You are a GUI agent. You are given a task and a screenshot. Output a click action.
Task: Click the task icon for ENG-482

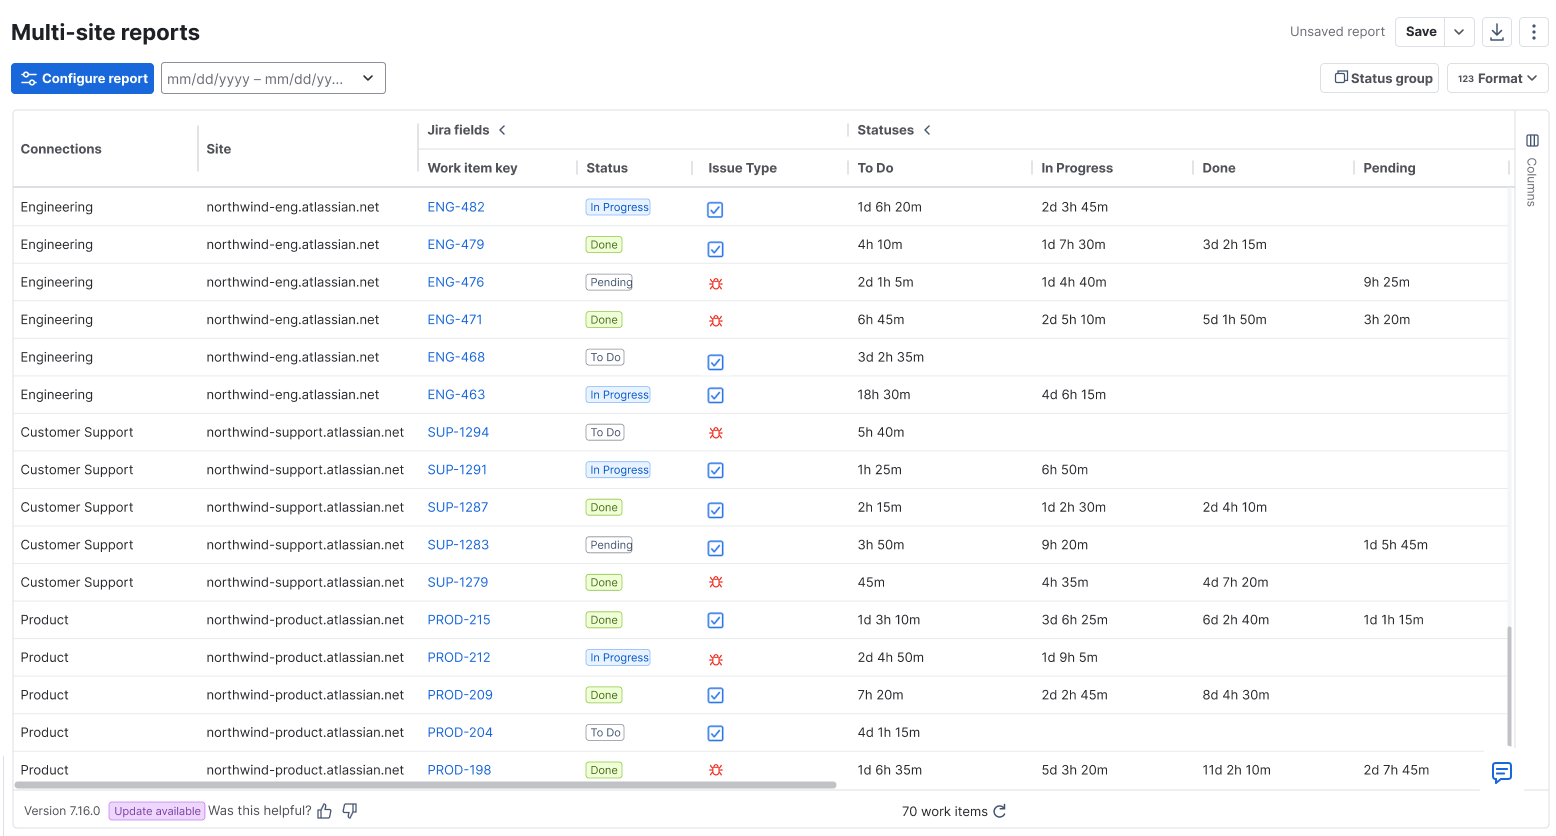(715, 210)
